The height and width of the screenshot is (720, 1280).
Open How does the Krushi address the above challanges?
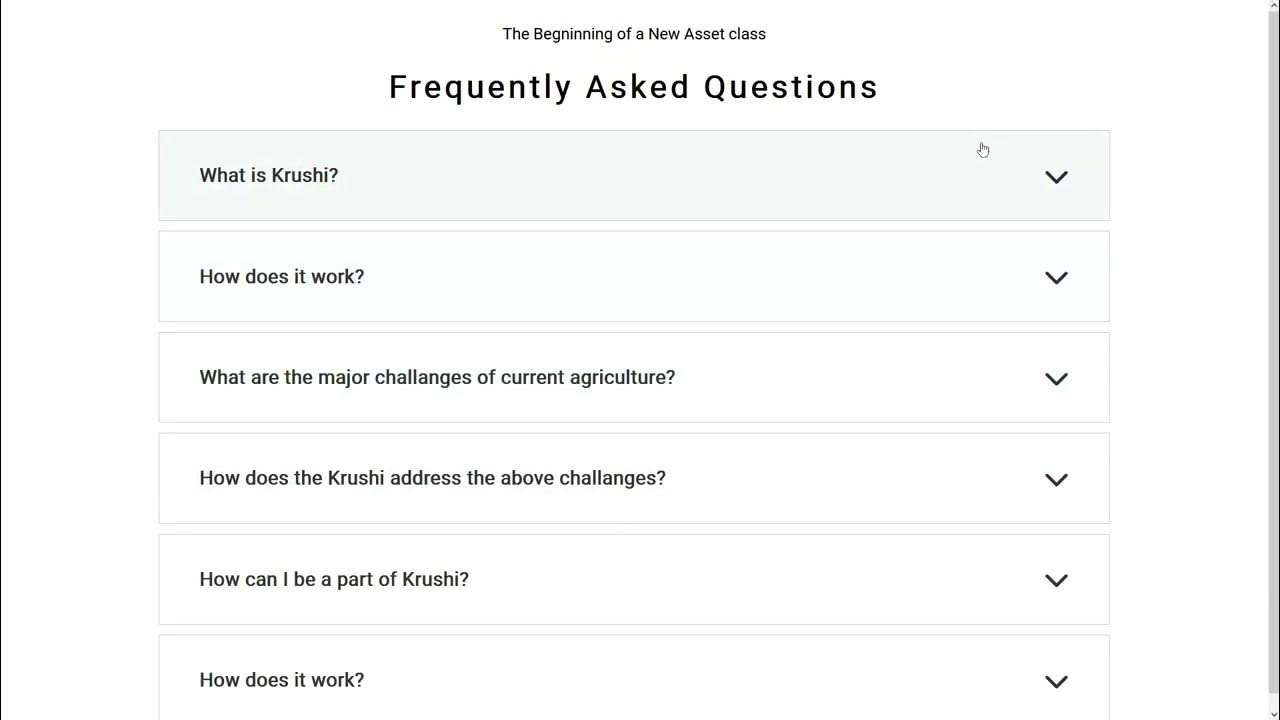[432, 478]
